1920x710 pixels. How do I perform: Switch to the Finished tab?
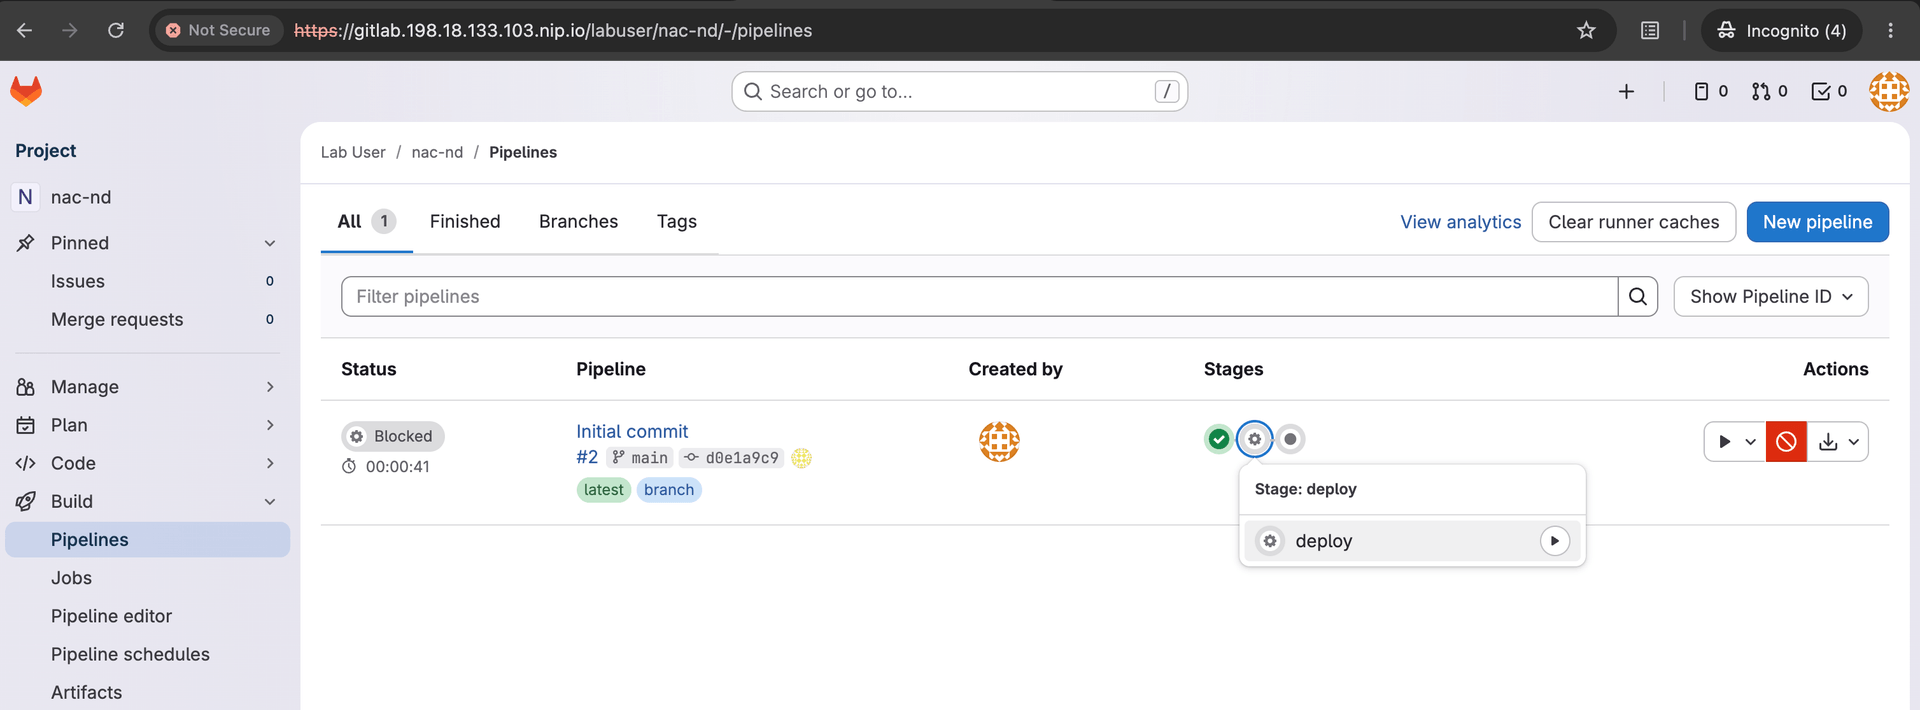(465, 222)
